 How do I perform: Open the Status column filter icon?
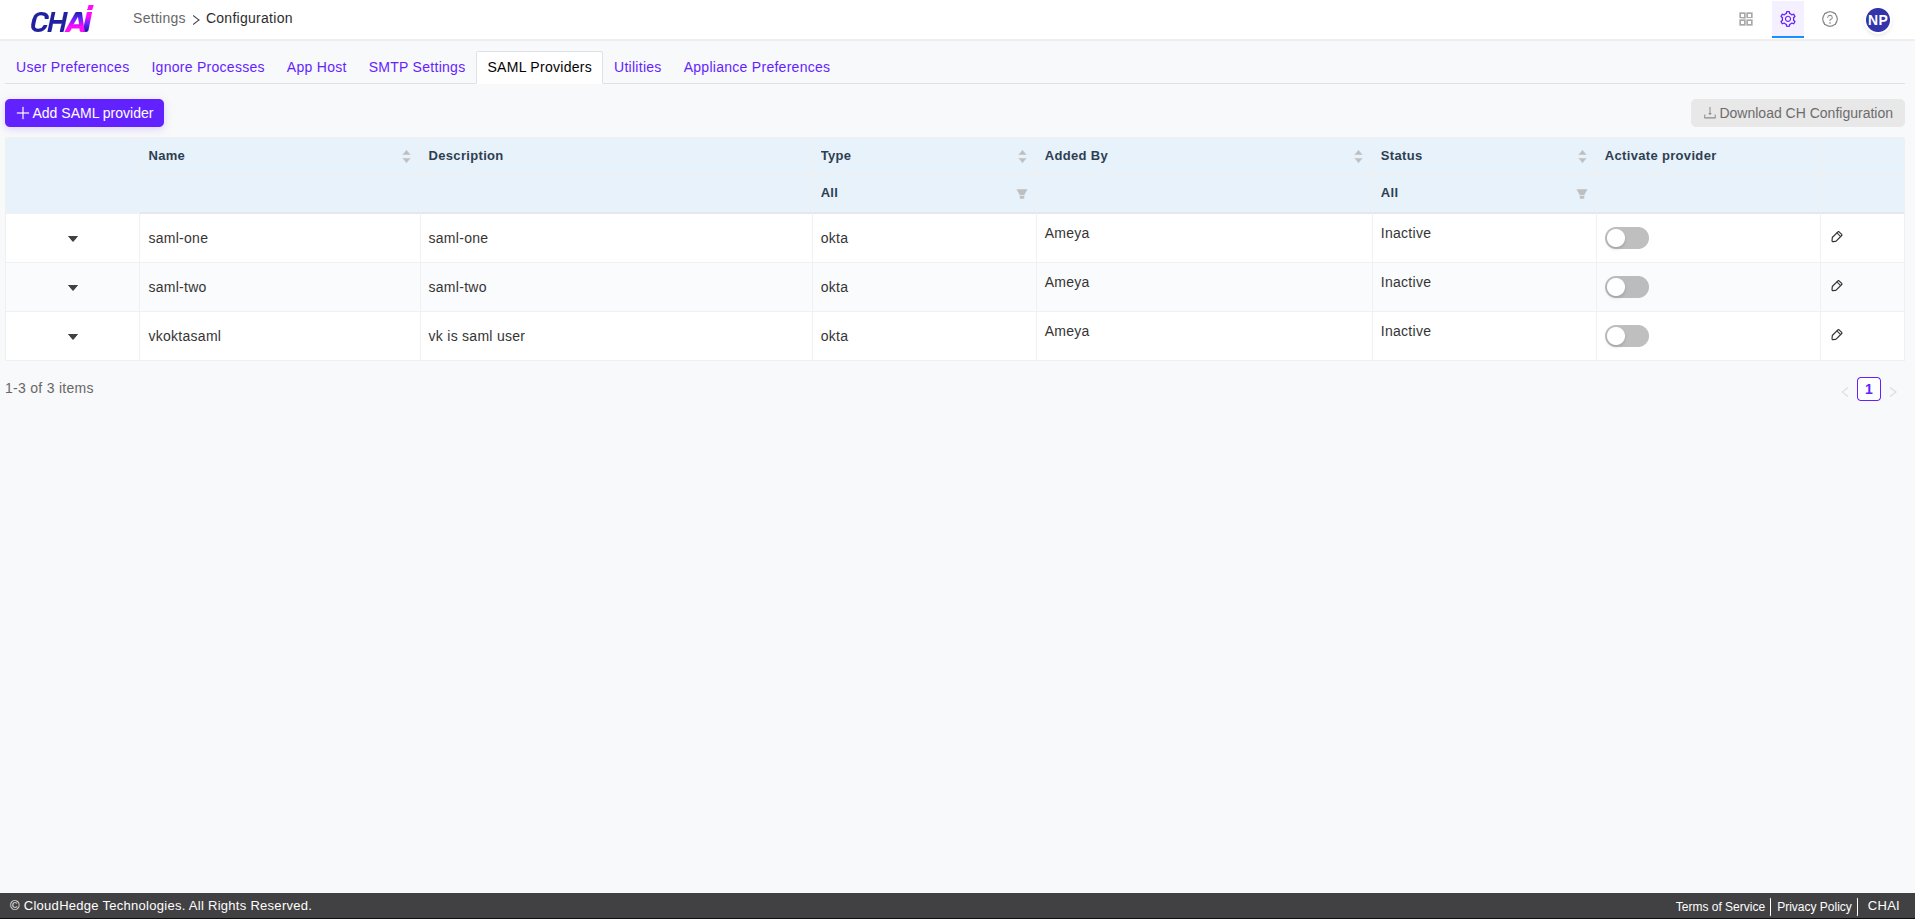(x=1581, y=193)
